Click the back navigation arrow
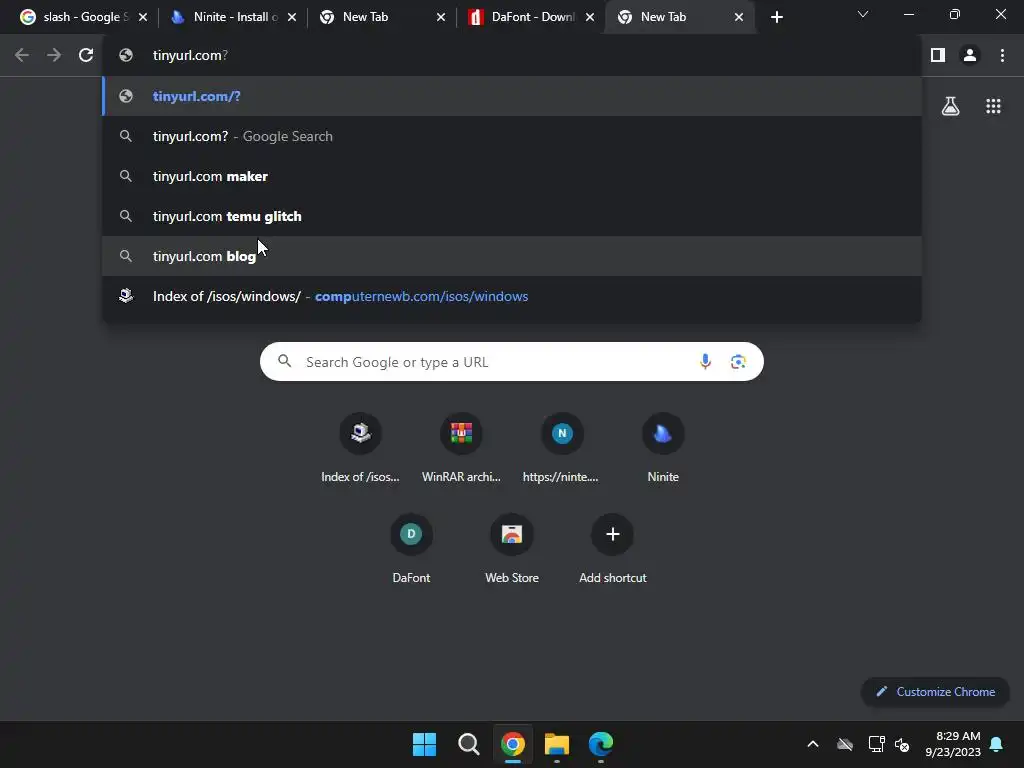The width and height of the screenshot is (1024, 768). tap(22, 56)
